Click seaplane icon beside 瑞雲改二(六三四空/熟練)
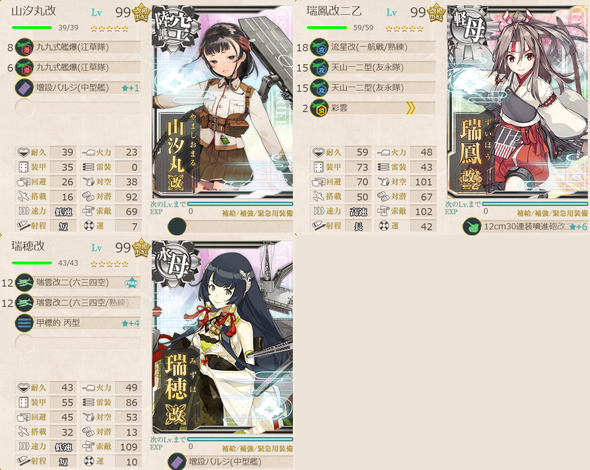The height and width of the screenshot is (470, 590). 24,303
